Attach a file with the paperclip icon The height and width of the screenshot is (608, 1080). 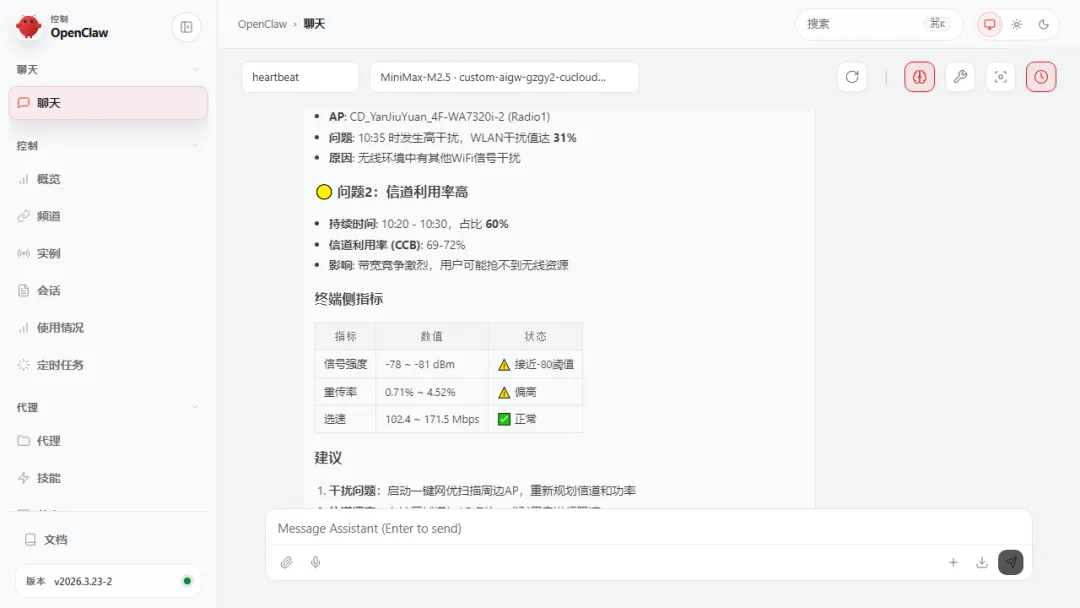pyautogui.click(x=287, y=563)
